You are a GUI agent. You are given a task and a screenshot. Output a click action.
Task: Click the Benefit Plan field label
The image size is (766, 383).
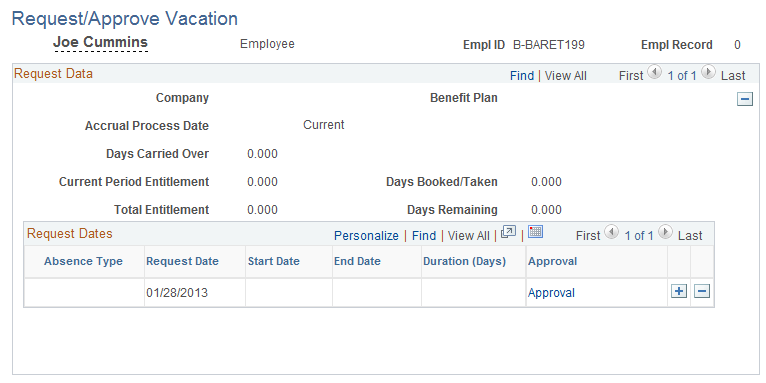tap(464, 98)
